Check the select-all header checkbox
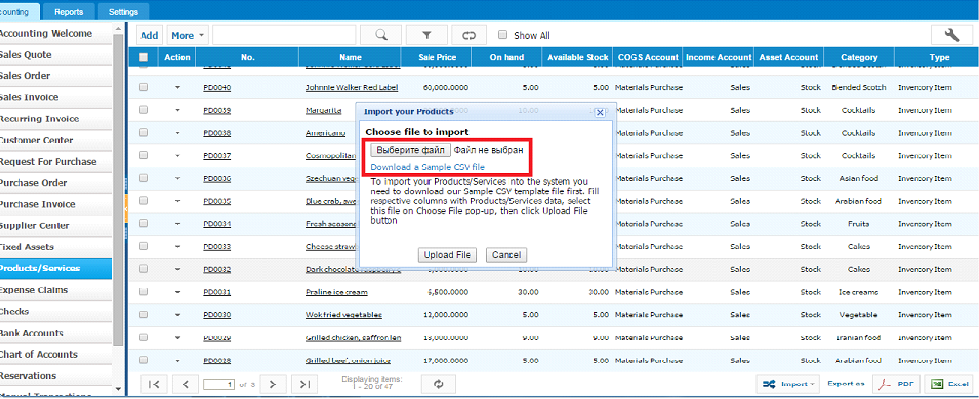 click(144, 57)
